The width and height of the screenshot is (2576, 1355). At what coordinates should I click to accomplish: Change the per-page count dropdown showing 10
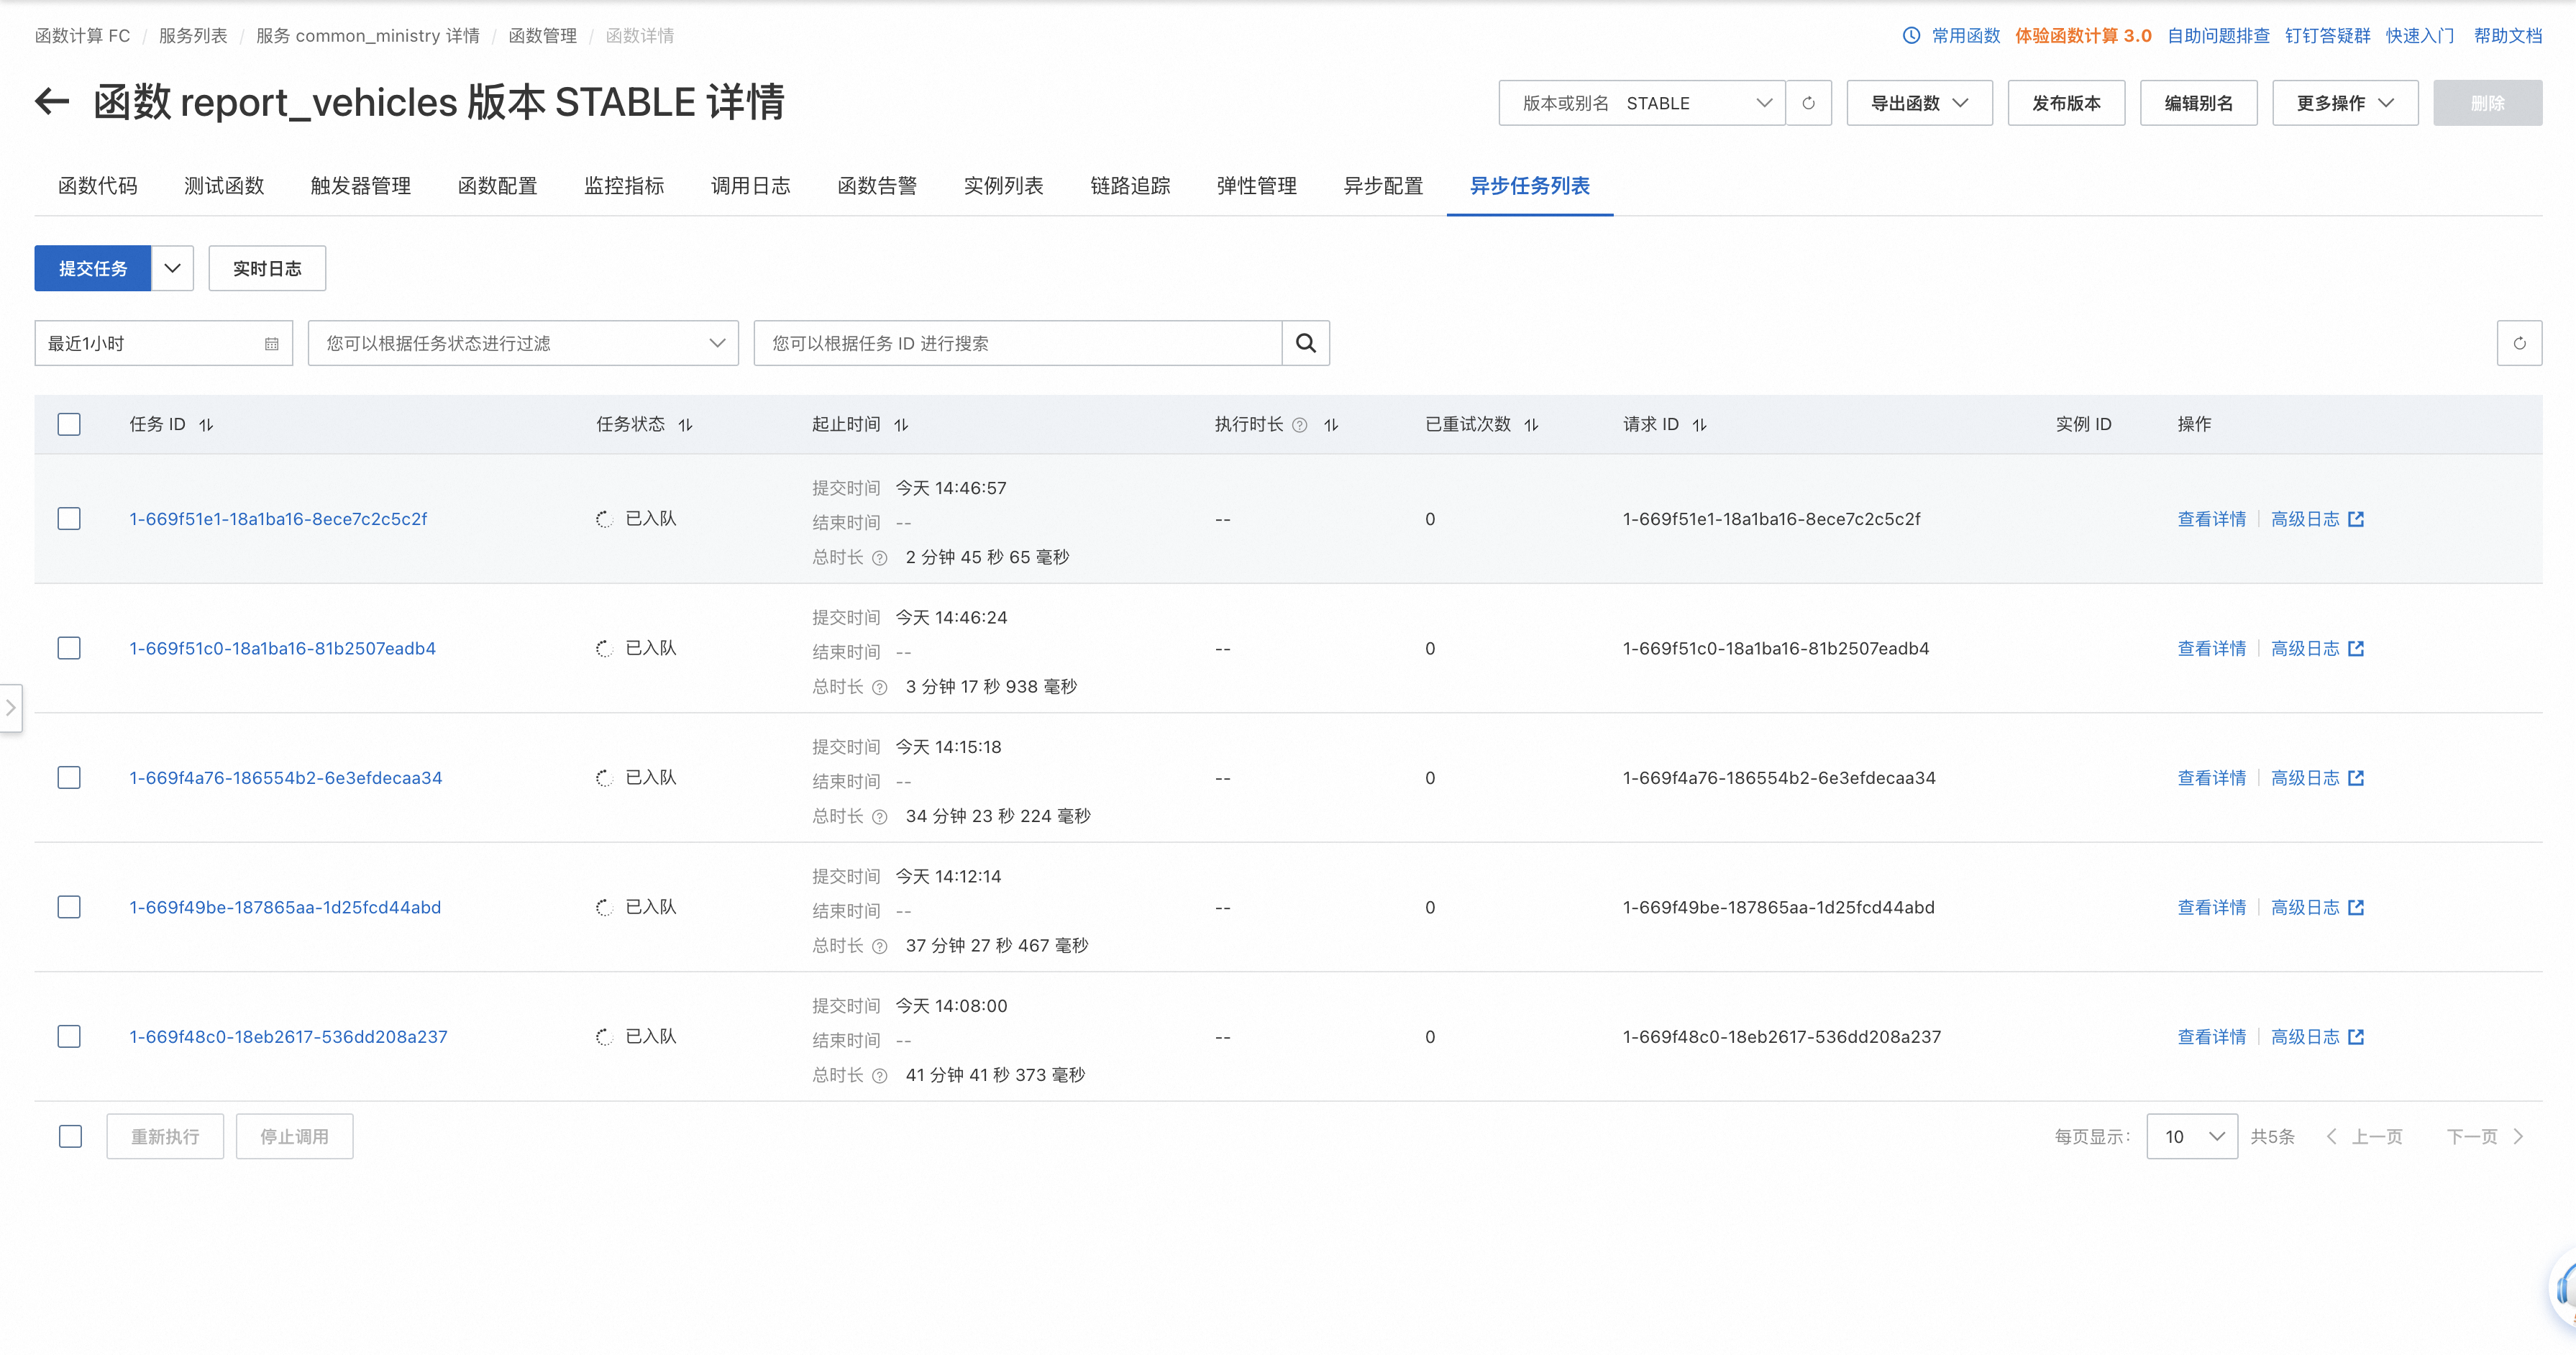[2192, 1136]
